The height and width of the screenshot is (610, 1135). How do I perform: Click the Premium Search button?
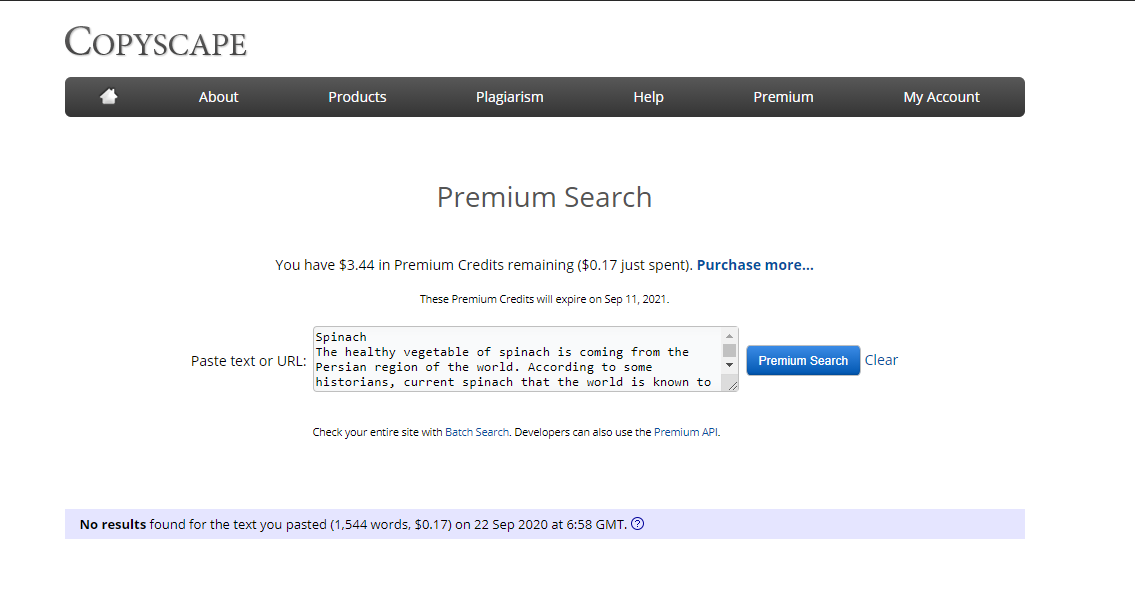(803, 360)
